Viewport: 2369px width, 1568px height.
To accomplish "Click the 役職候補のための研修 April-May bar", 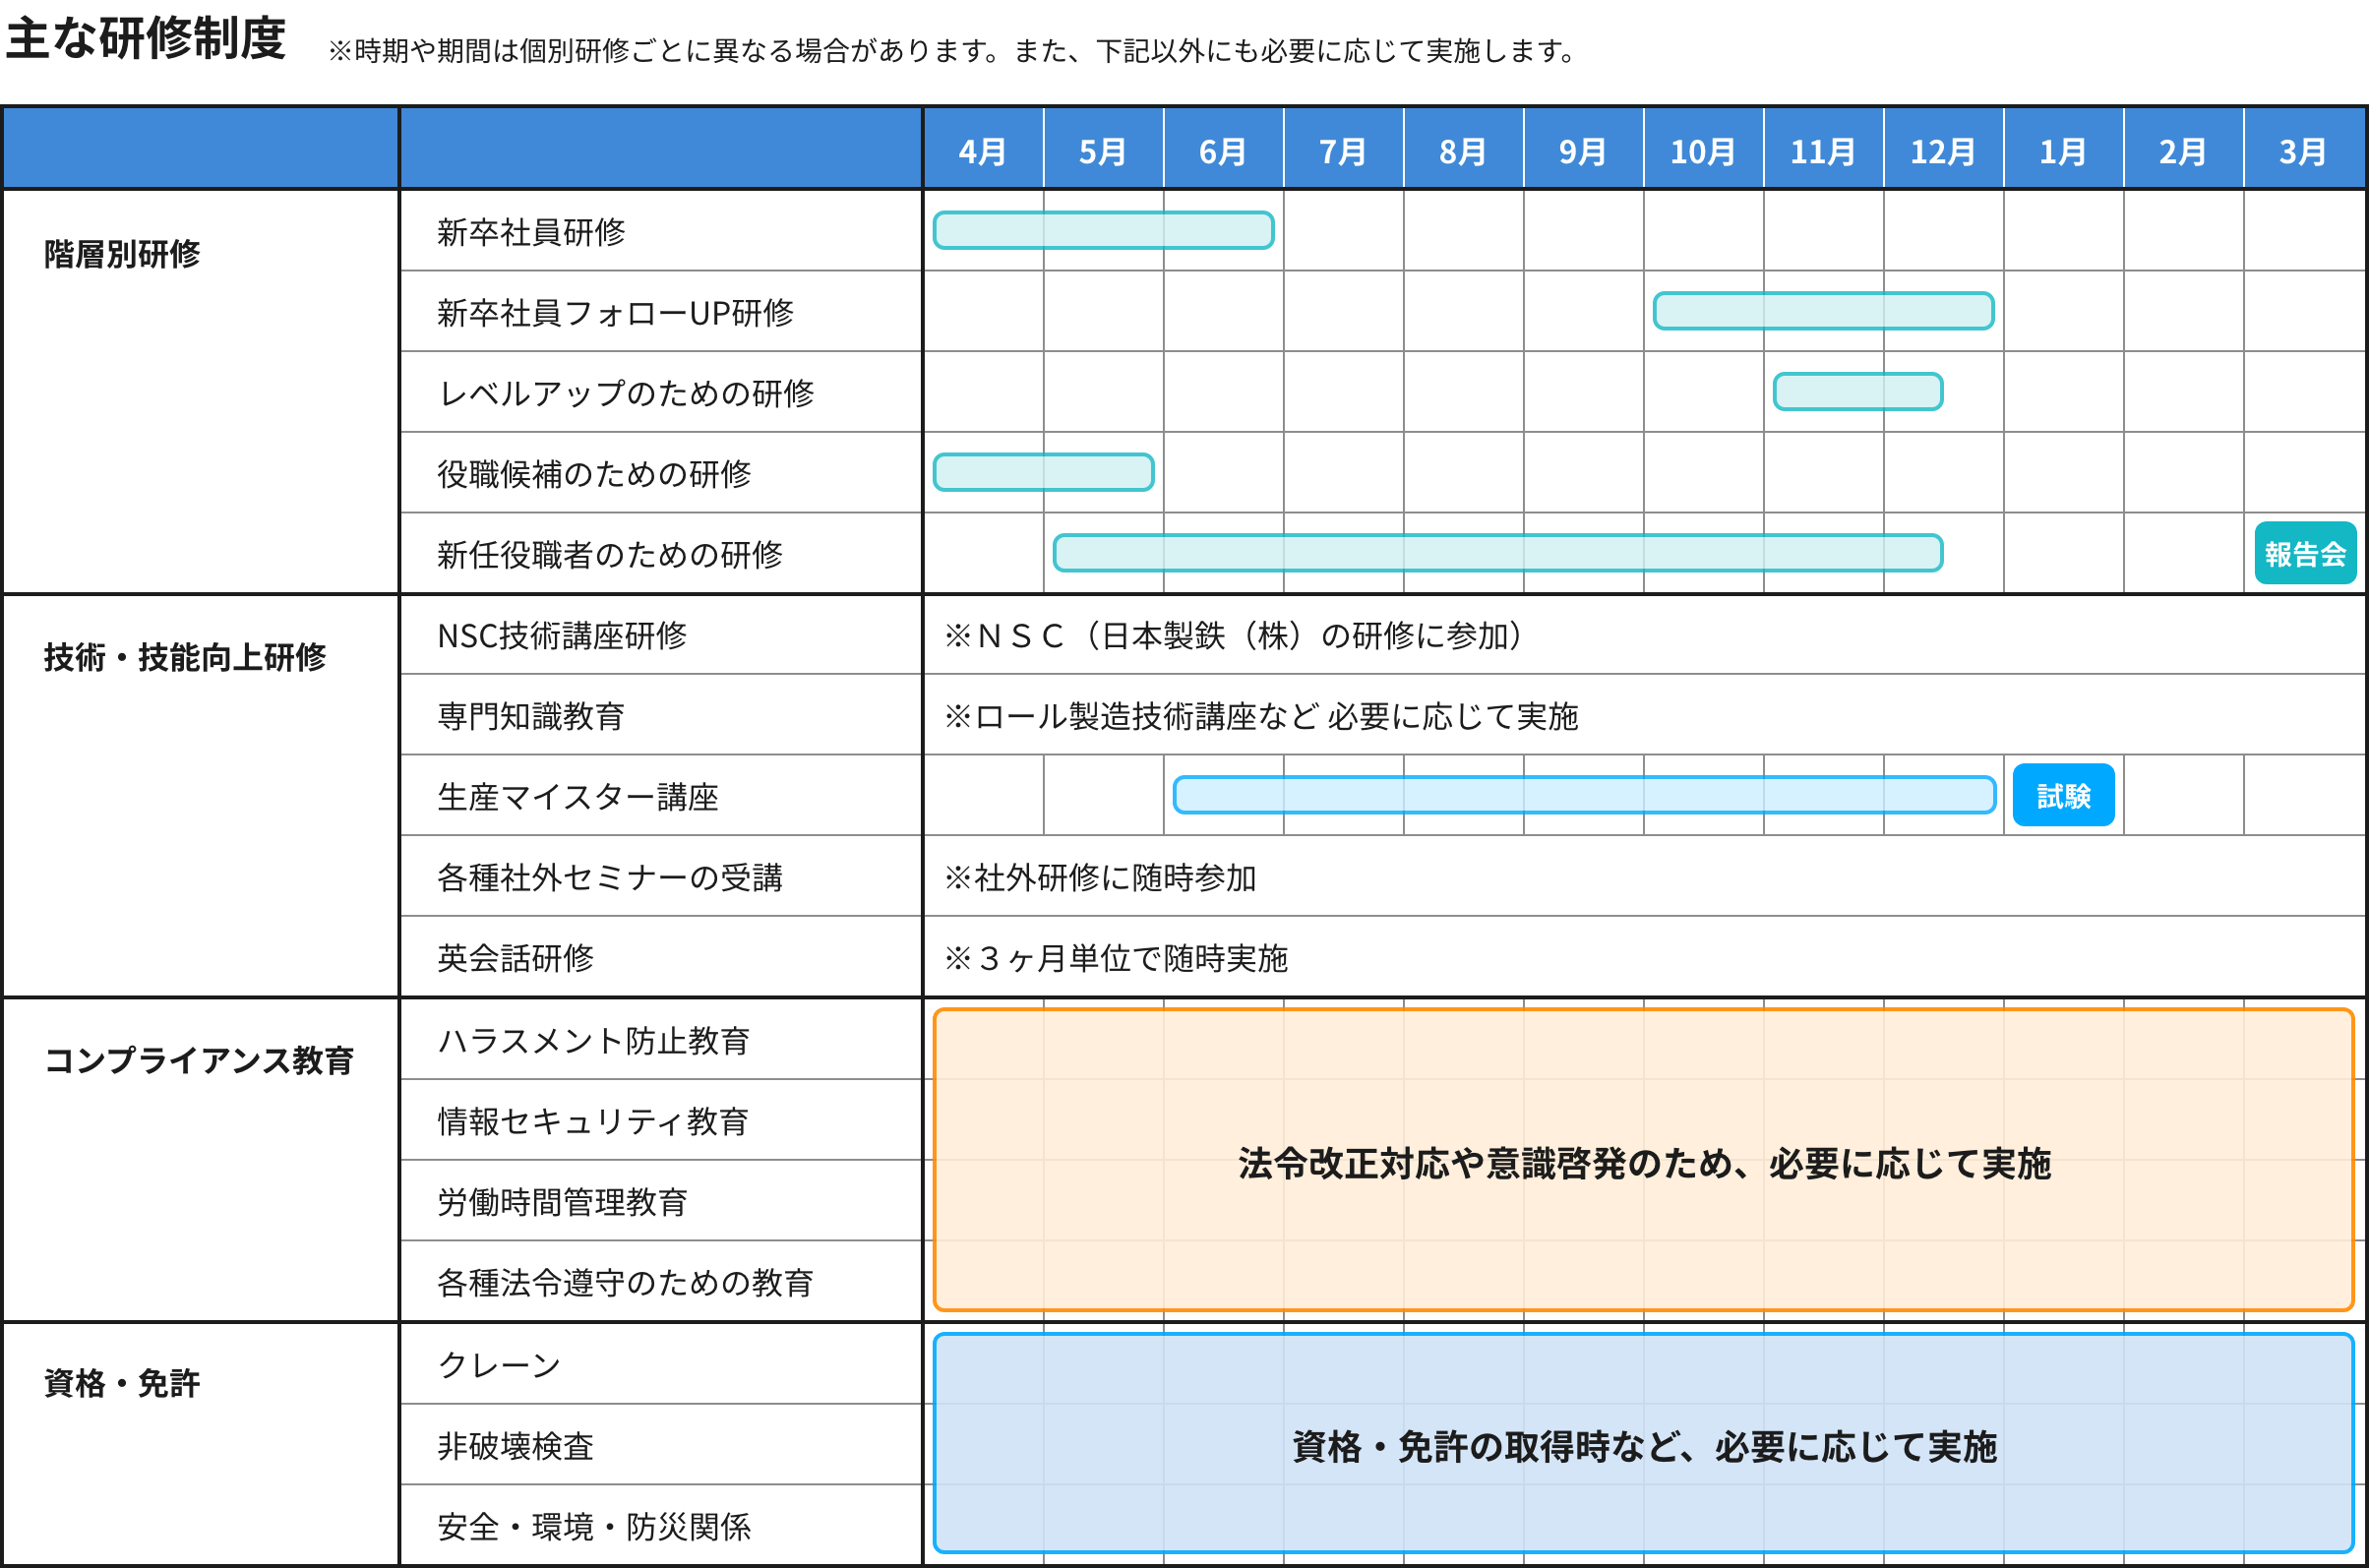I will coord(1043,472).
